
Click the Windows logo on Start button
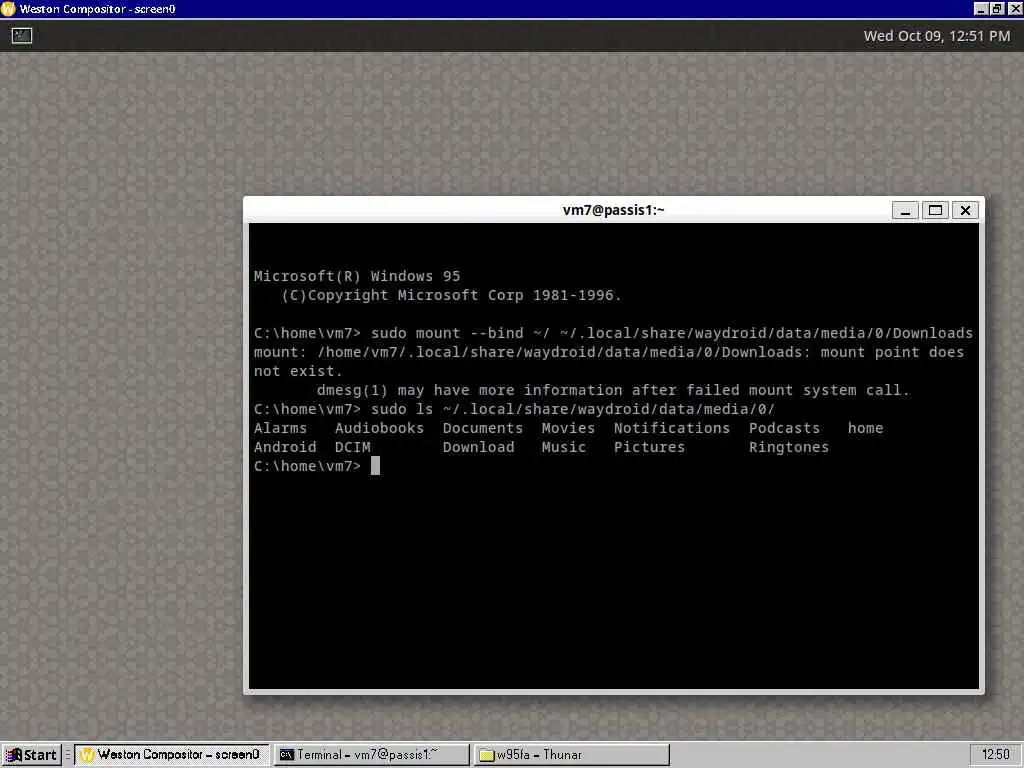pyautogui.click(x=14, y=755)
